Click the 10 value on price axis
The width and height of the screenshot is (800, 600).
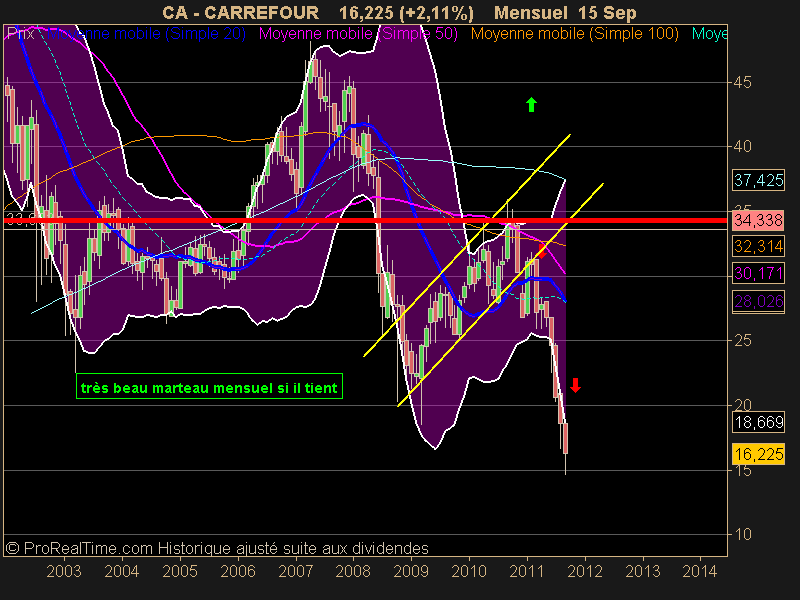click(x=742, y=535)
